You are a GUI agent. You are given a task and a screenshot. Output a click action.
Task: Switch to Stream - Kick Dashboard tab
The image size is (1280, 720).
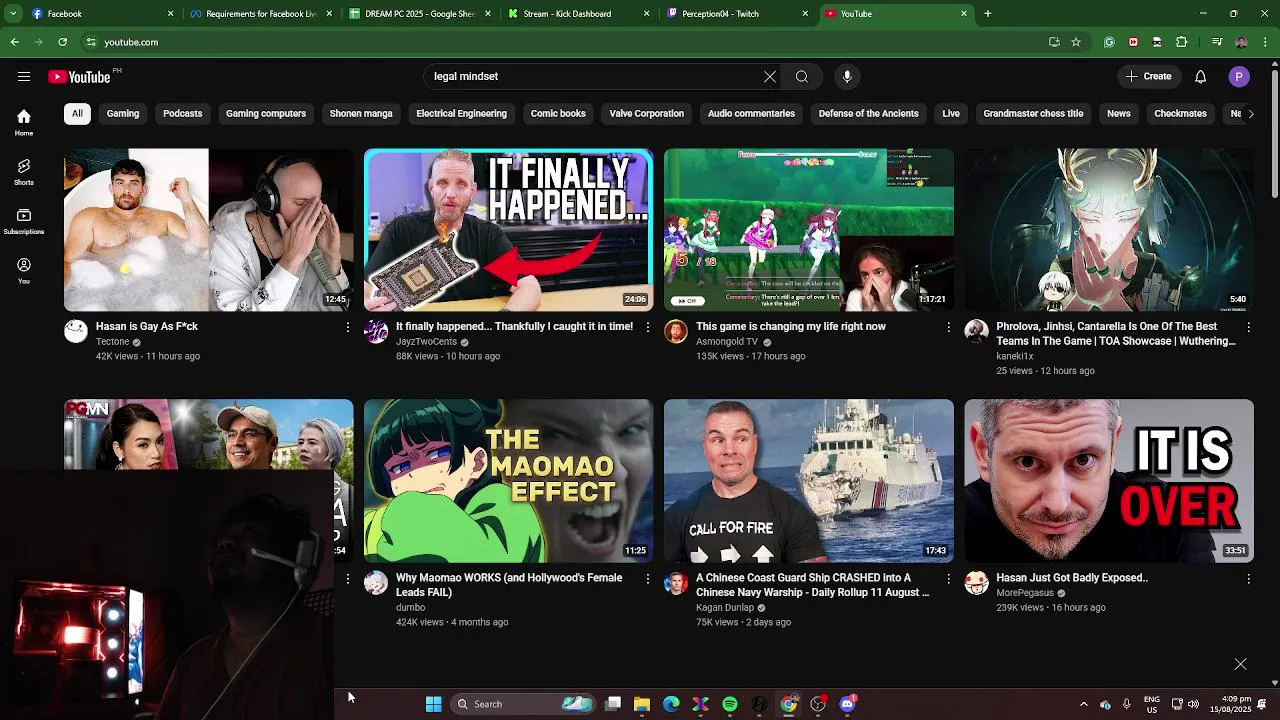tap(578, 14)
